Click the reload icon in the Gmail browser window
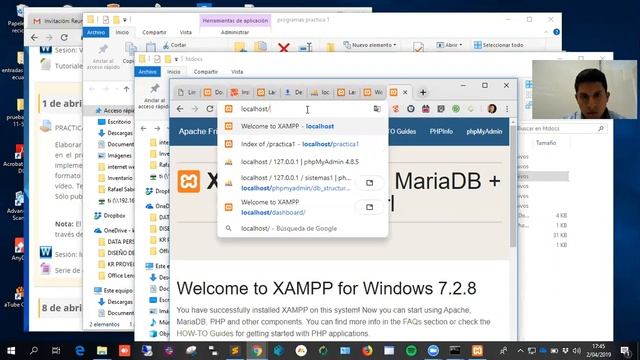The width and height of the screenshot is (640, 360). (x=64, y=38)
